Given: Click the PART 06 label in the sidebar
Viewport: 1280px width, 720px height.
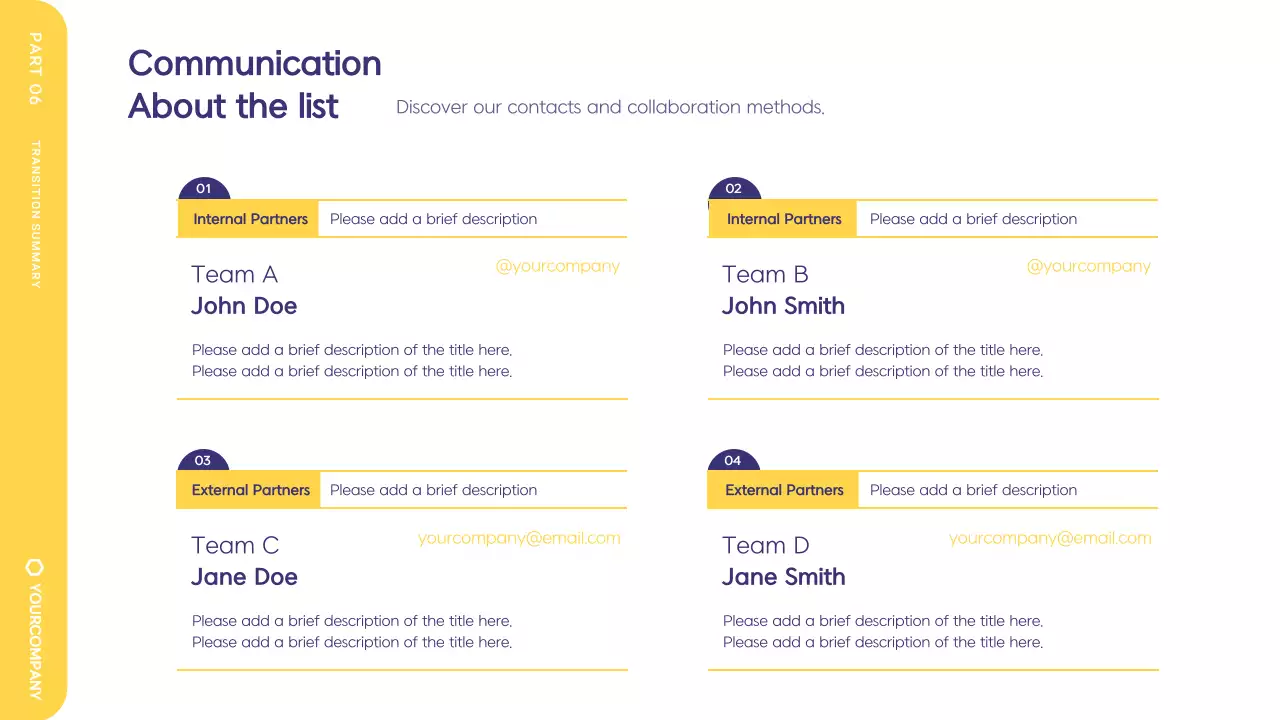Looking at the screenshot, I should (x=35, y=68).
